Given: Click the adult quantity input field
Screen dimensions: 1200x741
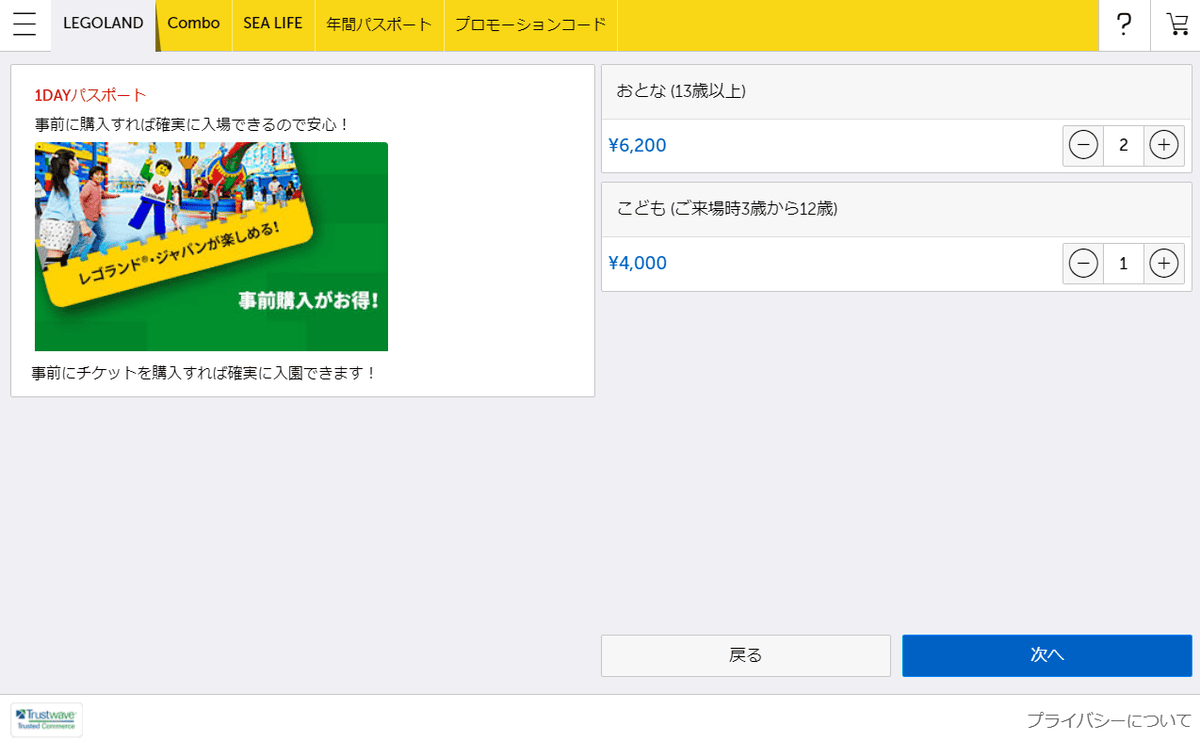Looking at the screenshot, I should (x=1123, y=145).
